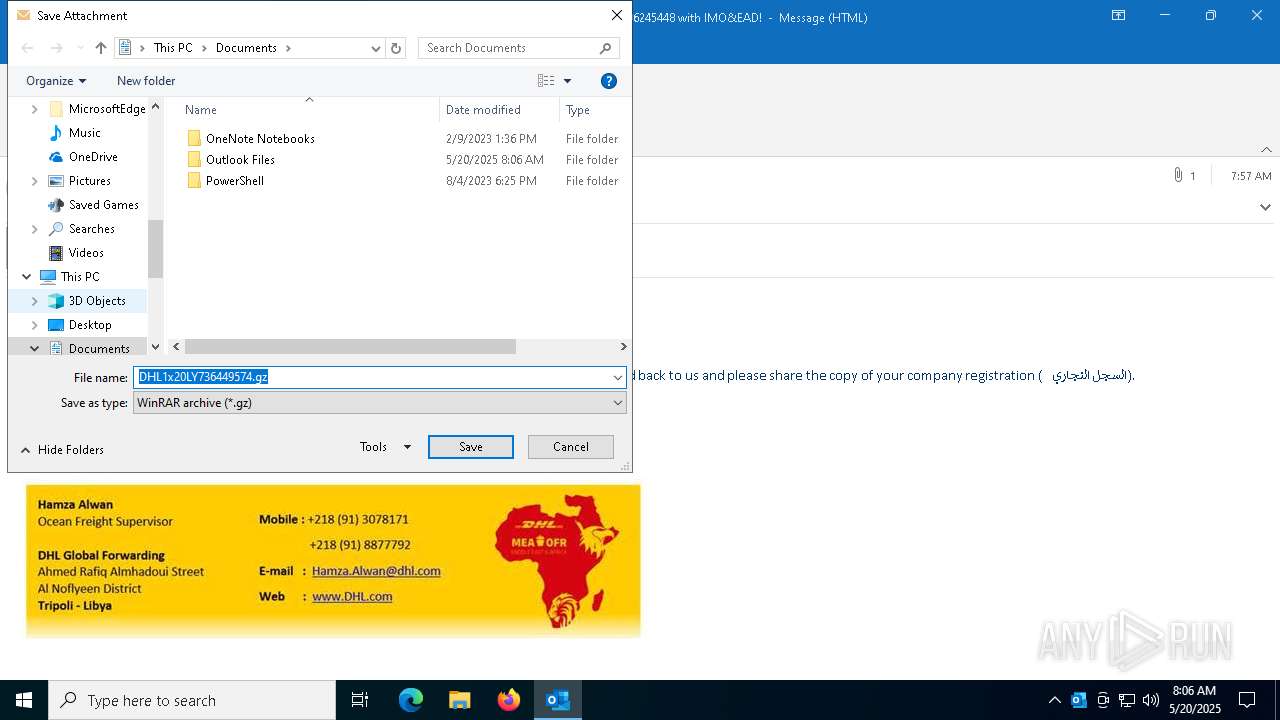Expand the Searches tree node
The height and width of the screenshot is (720, 1280).
tap(35, 229)
